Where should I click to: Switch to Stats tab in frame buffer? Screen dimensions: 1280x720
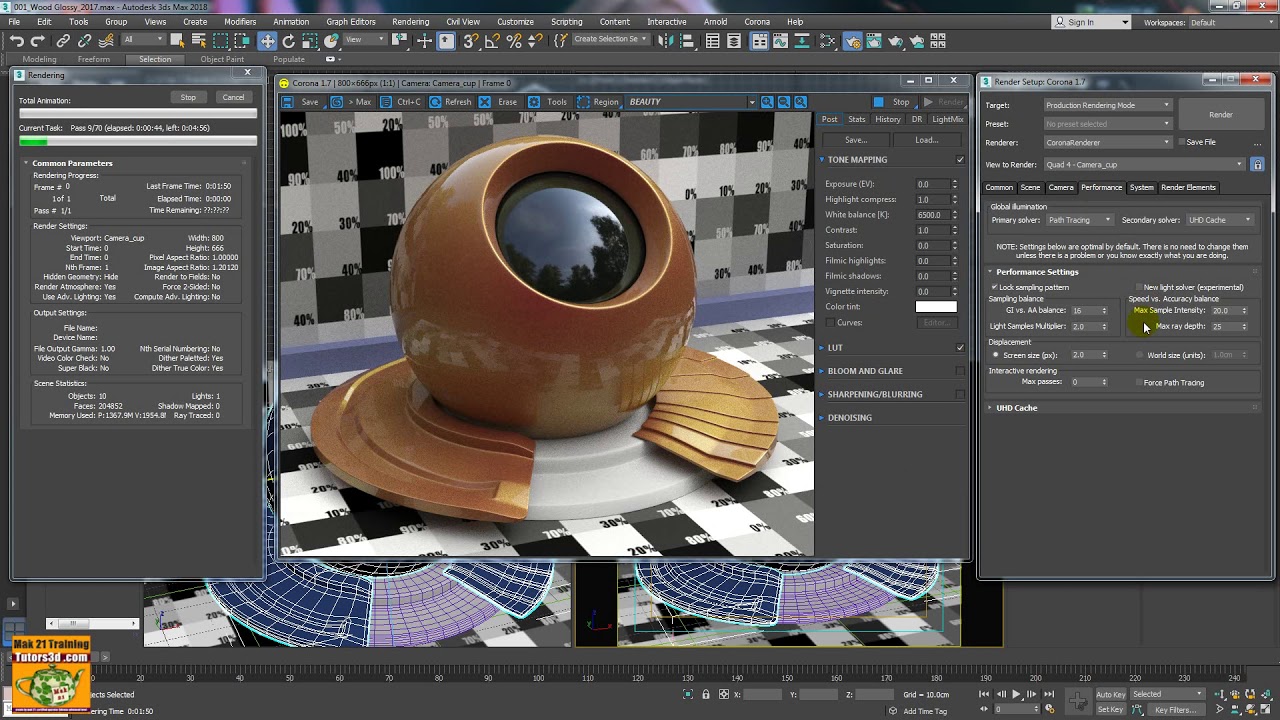click(x=857, y=119)
